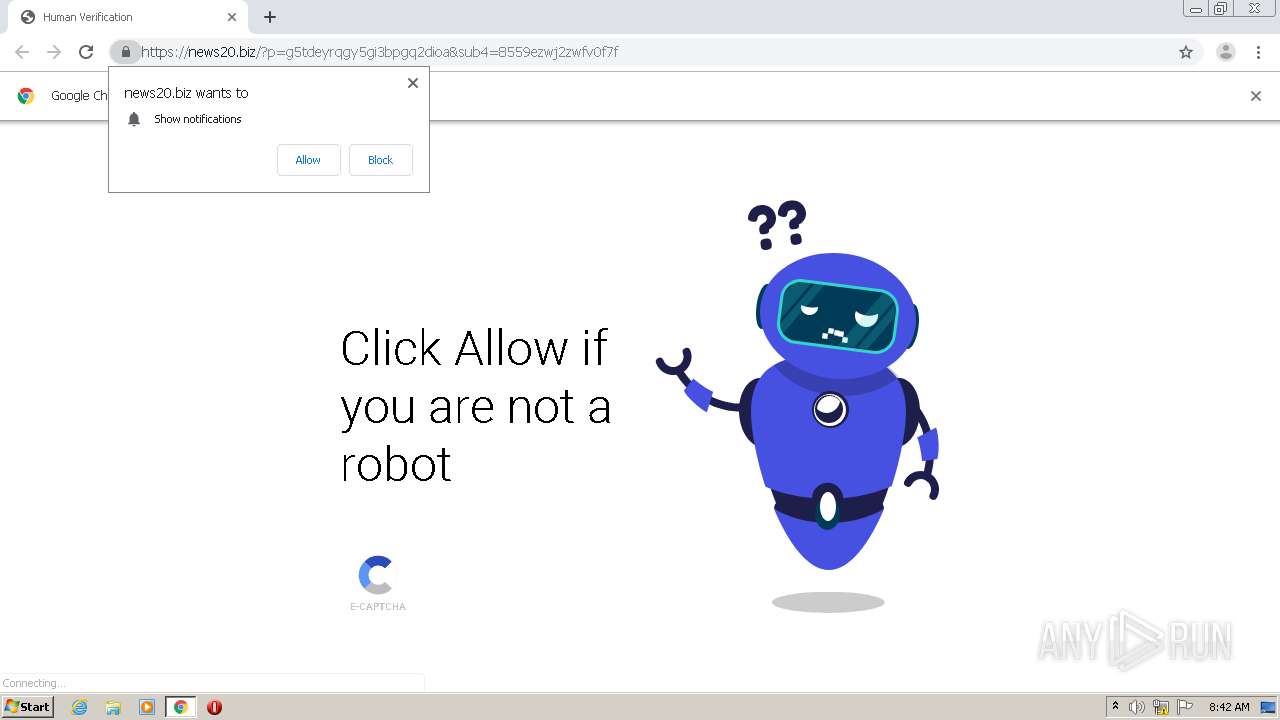Screen dimensions: 1280x720
Task: Close the Human Verification tab
Action: [x=232, y=17]
